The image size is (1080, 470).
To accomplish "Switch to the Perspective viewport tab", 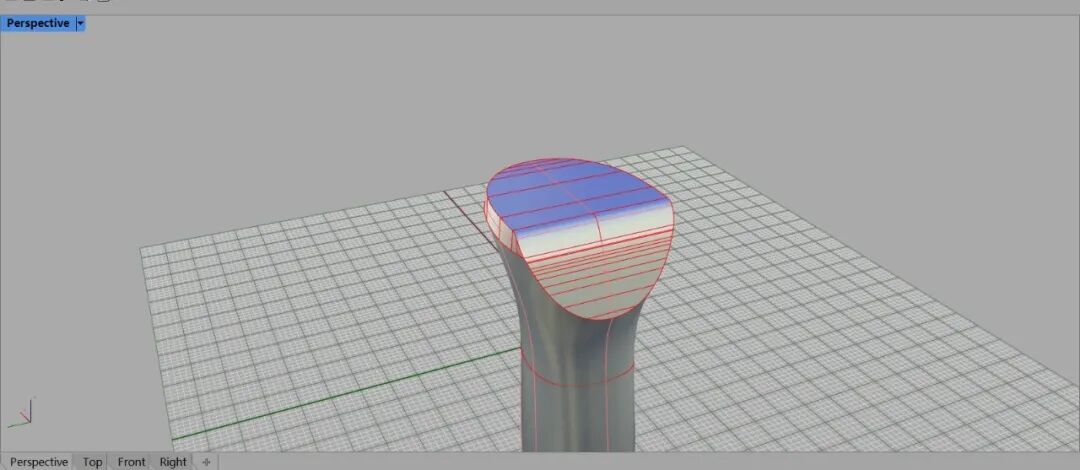I will (39, 462).
